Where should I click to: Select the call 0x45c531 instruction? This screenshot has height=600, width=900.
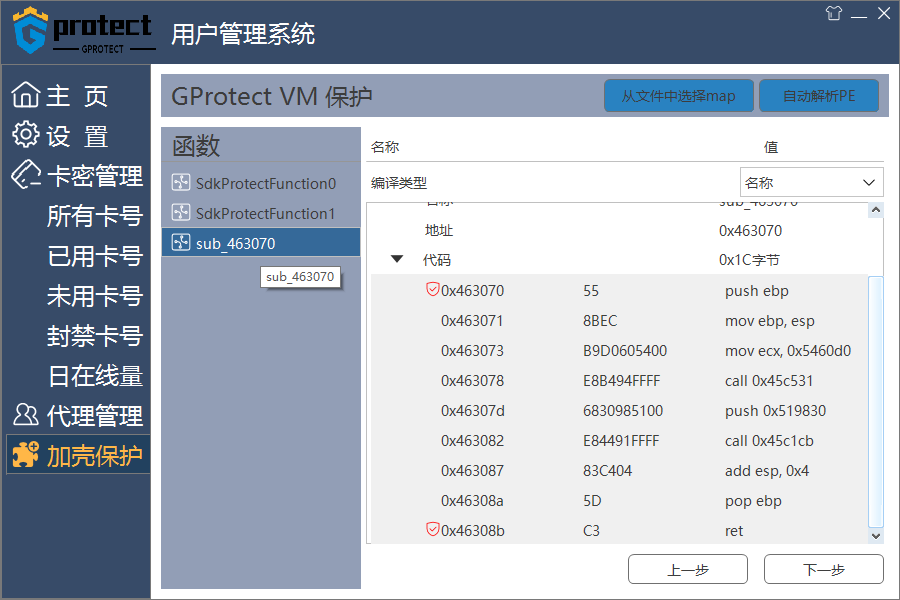tap(769, 380)
